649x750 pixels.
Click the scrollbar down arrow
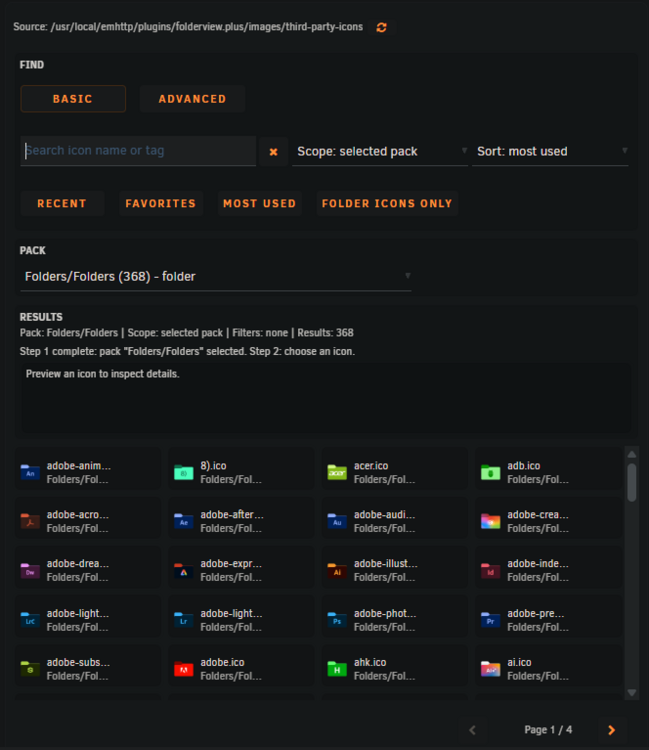coord(632,693)
